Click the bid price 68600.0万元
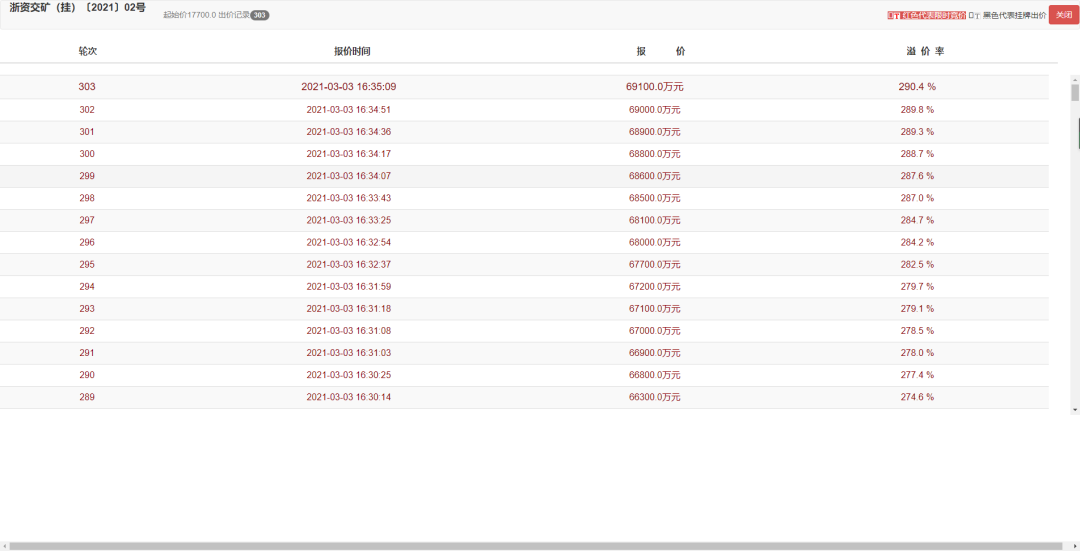 pos(654,176)
